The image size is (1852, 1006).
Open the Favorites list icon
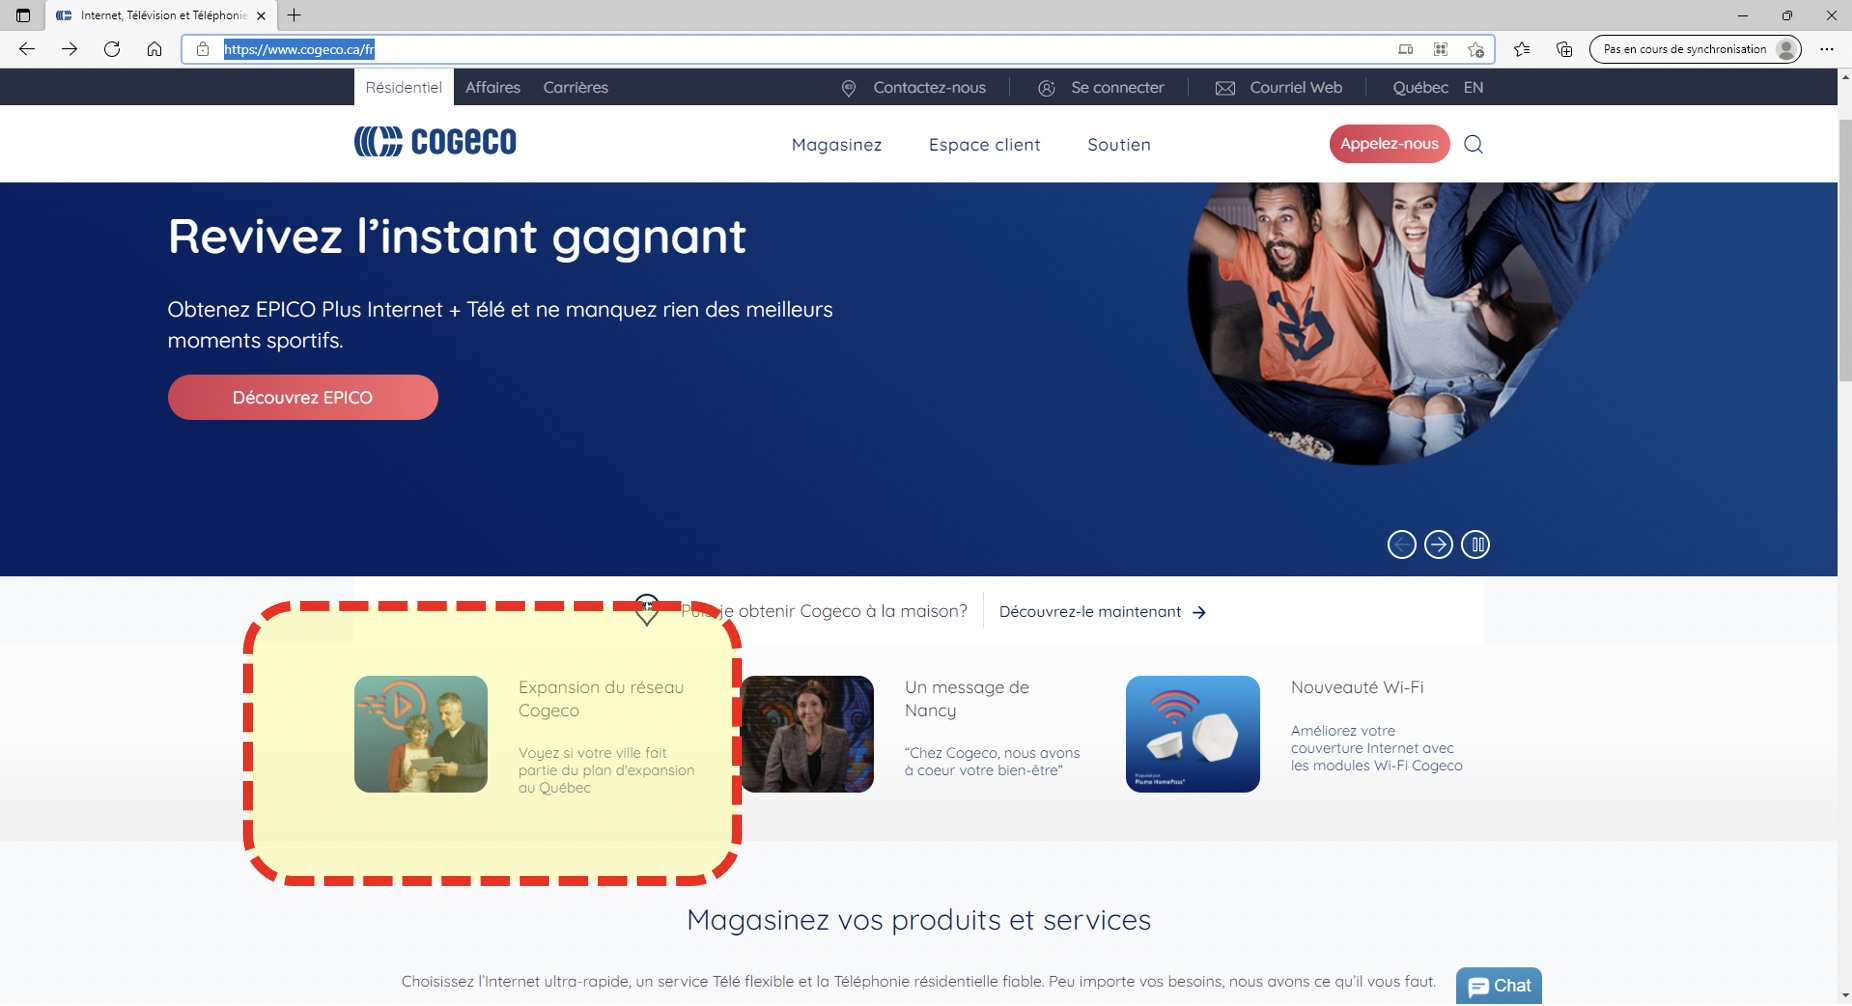[x=1522, y=49]
